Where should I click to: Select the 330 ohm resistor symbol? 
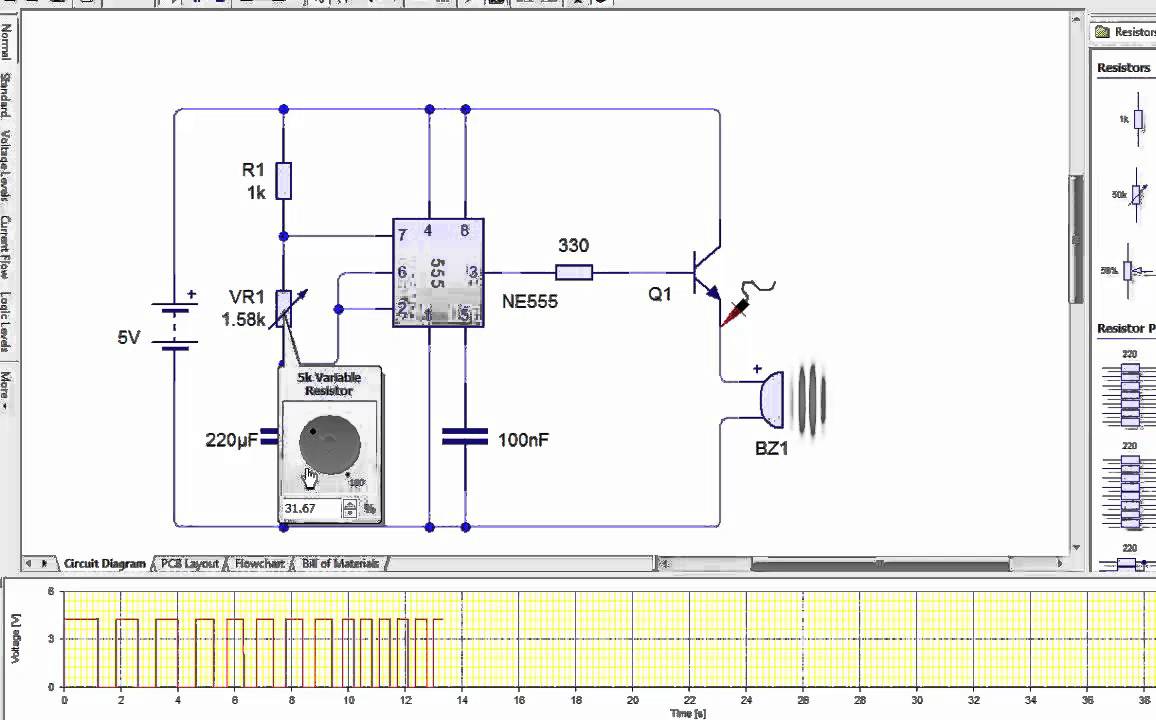point(574,273)
